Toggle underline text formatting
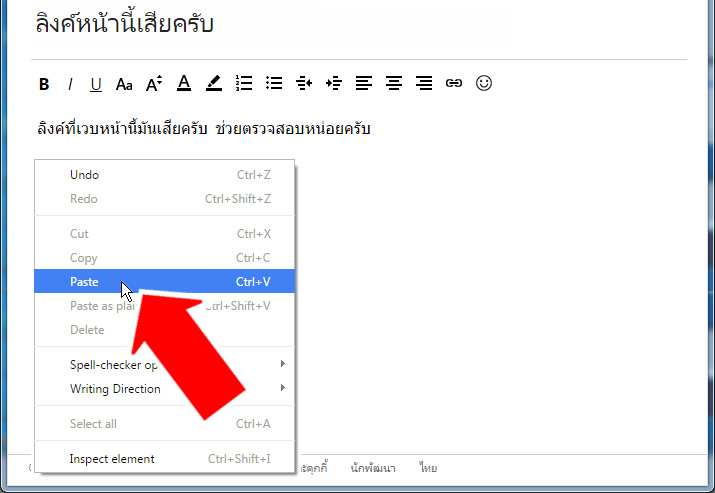The height and width of the screenshot is (493, 715). [96, 84]
